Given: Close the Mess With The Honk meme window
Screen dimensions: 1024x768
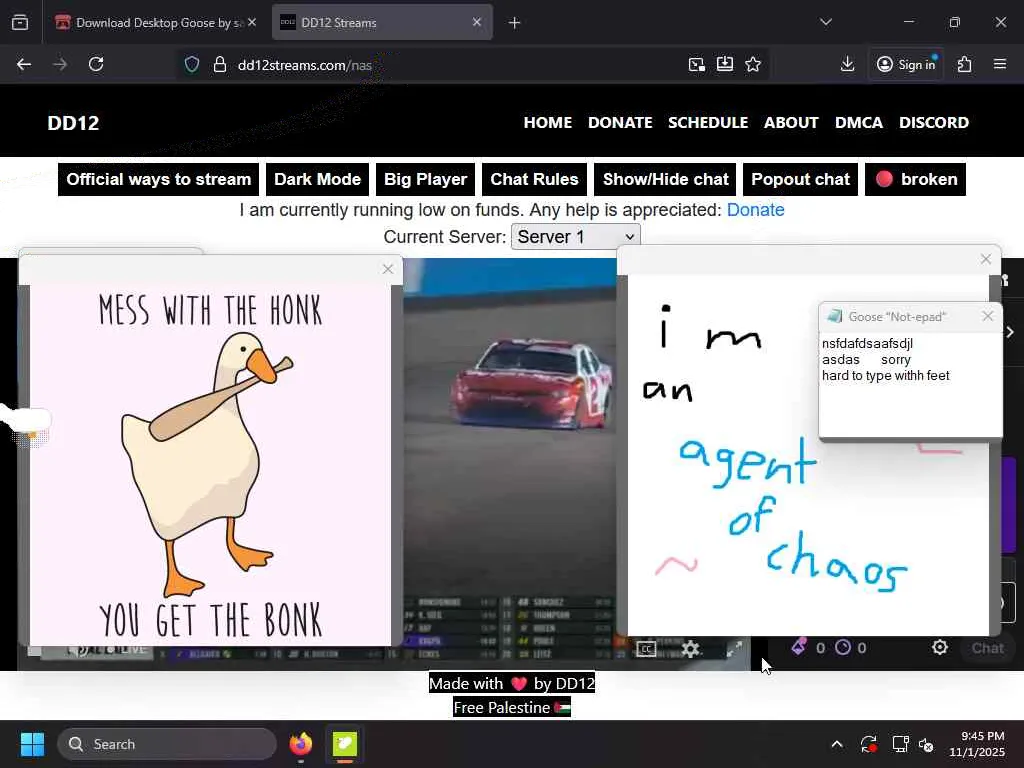Looking at the screenshot, I should [388, 269].
